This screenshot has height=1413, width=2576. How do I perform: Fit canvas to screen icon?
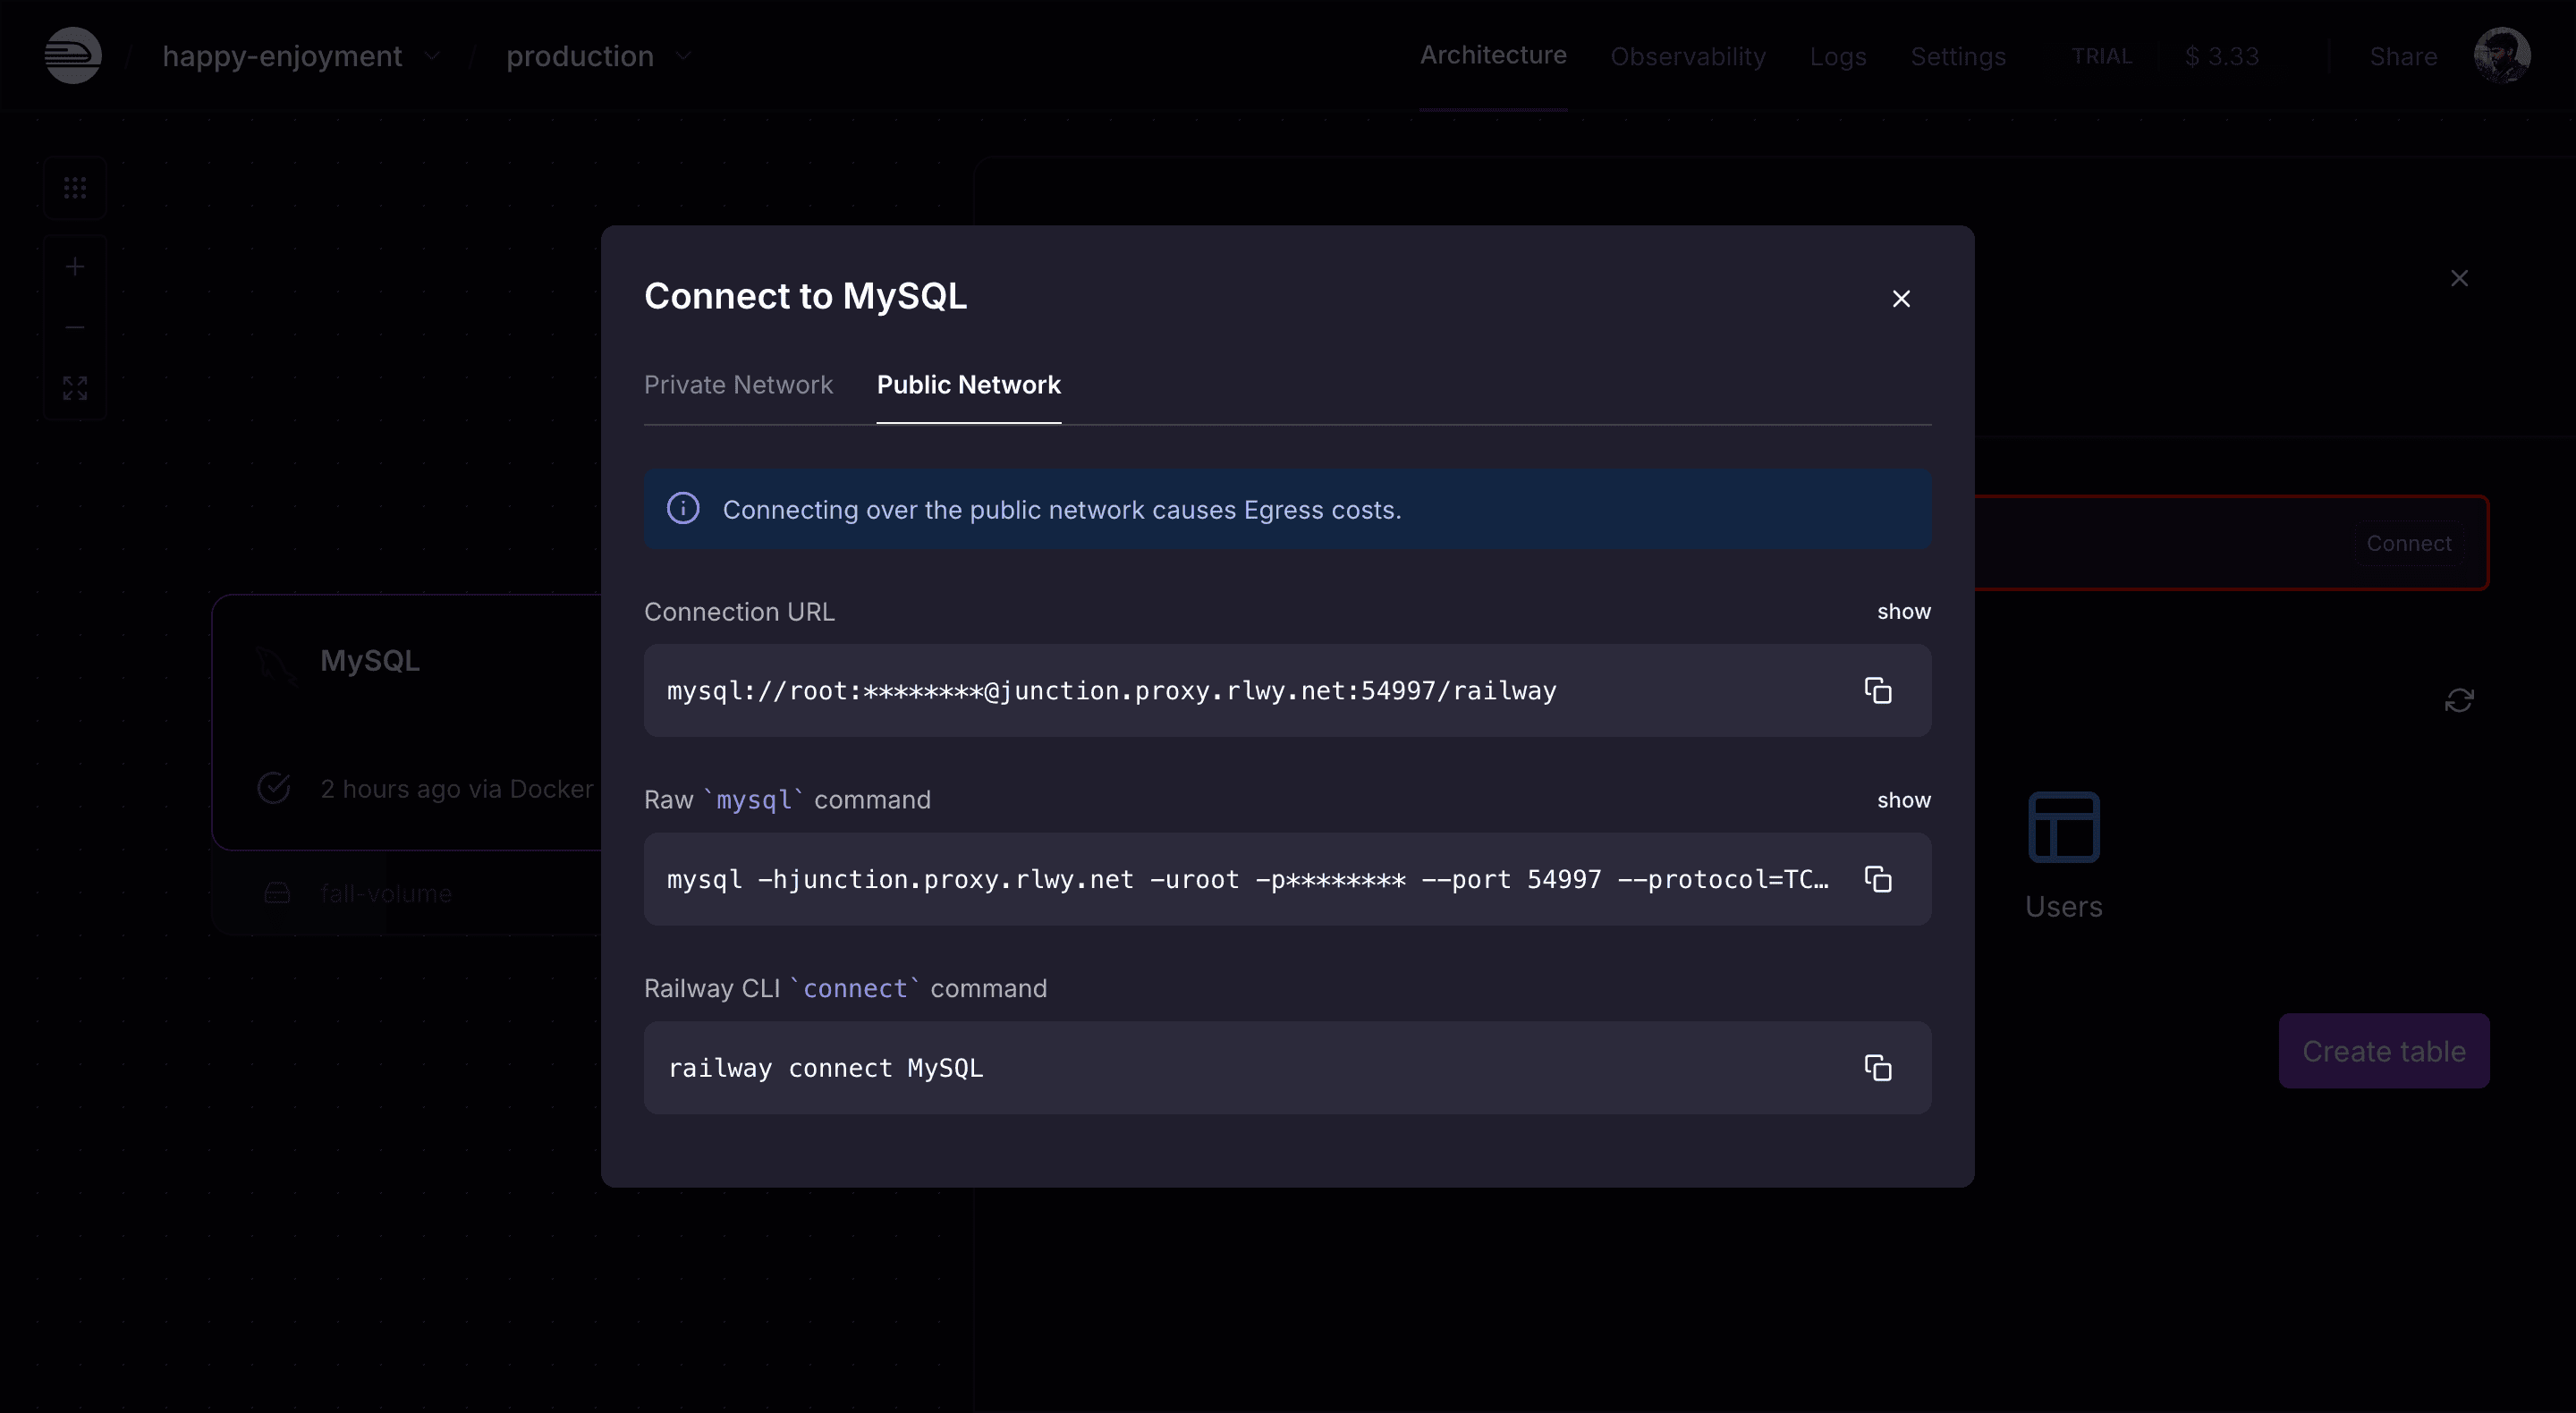pos(75,387)
